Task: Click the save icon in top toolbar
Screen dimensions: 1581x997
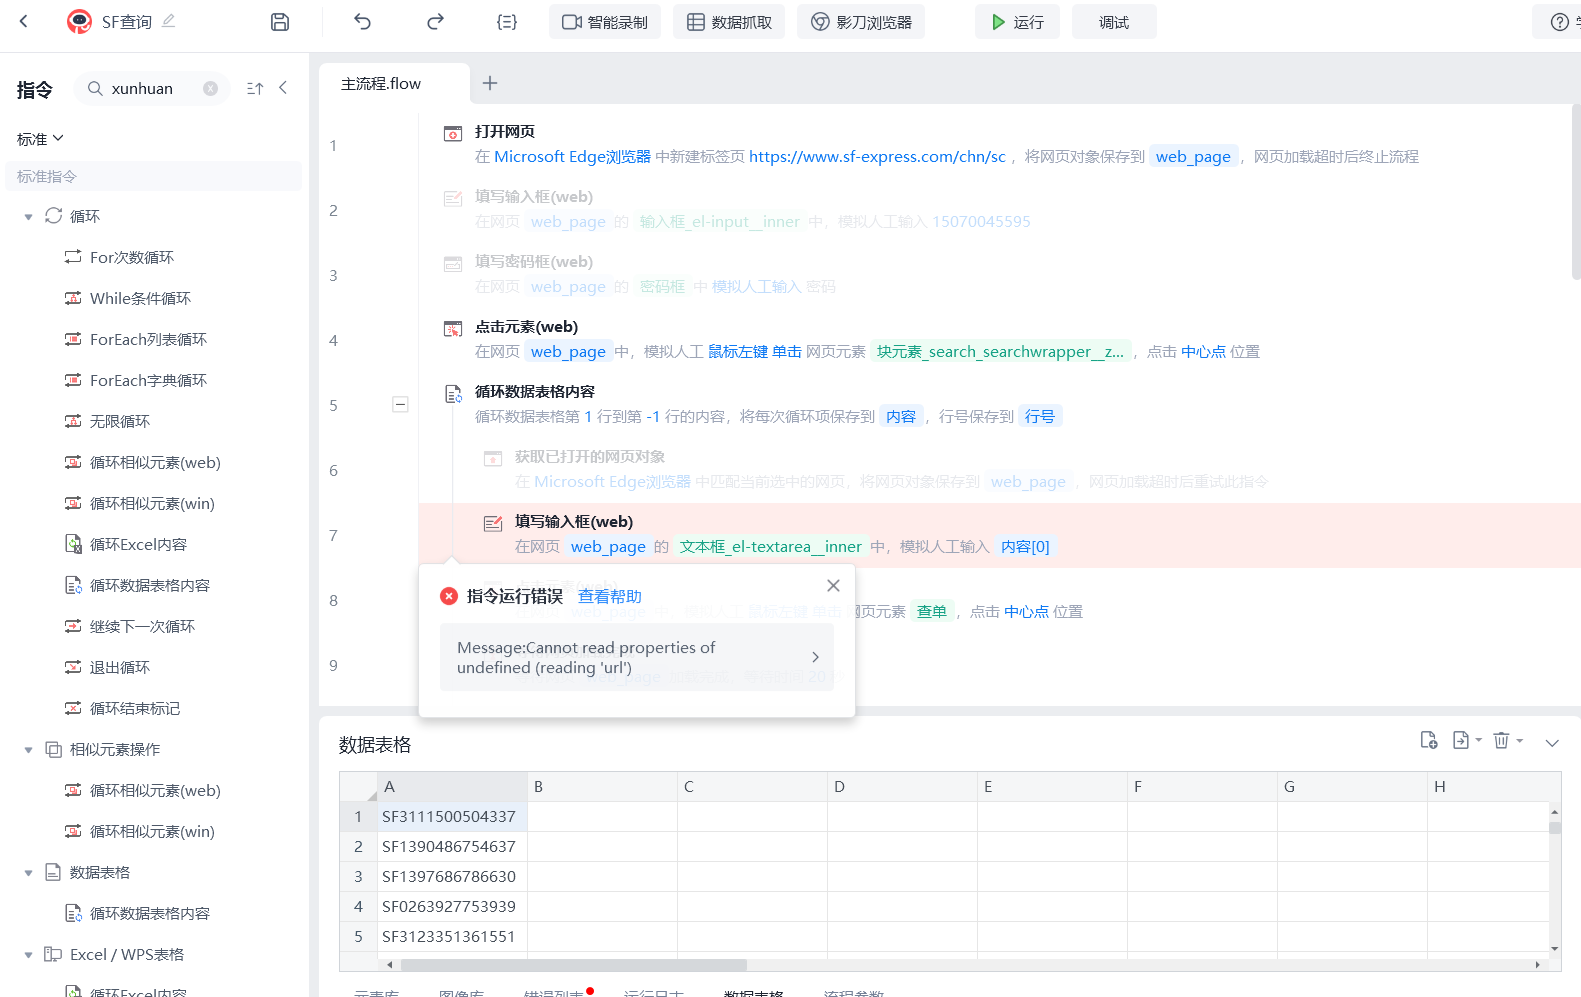Action: (x=280, y=22)
